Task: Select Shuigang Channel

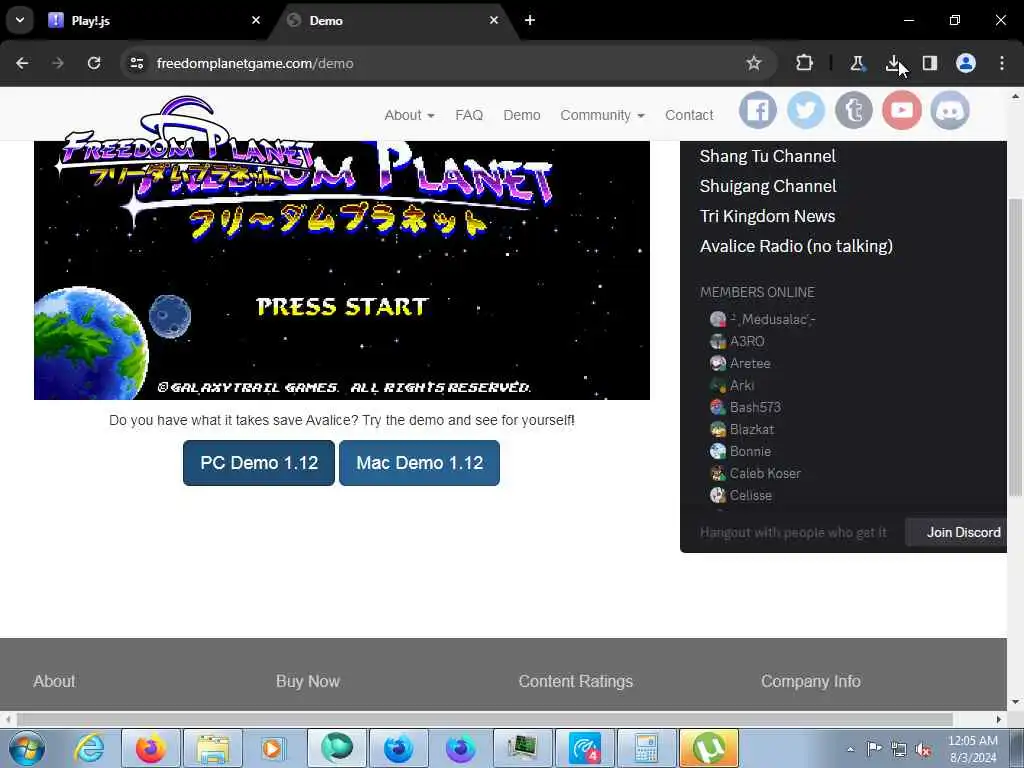Action: 768,186
